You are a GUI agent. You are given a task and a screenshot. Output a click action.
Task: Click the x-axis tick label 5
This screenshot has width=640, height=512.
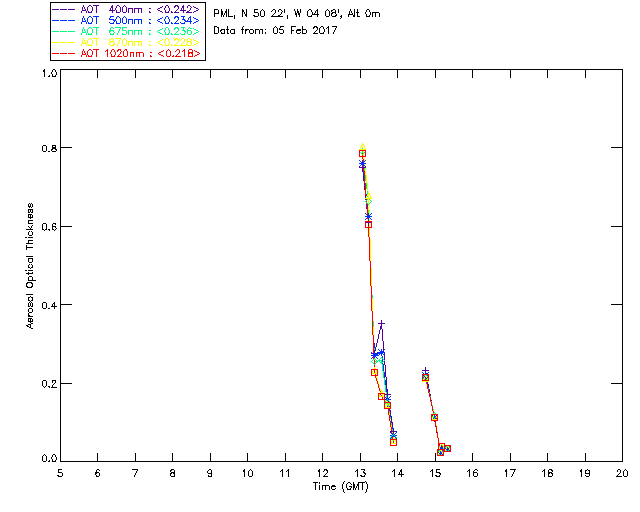click(x=60, y=473)
